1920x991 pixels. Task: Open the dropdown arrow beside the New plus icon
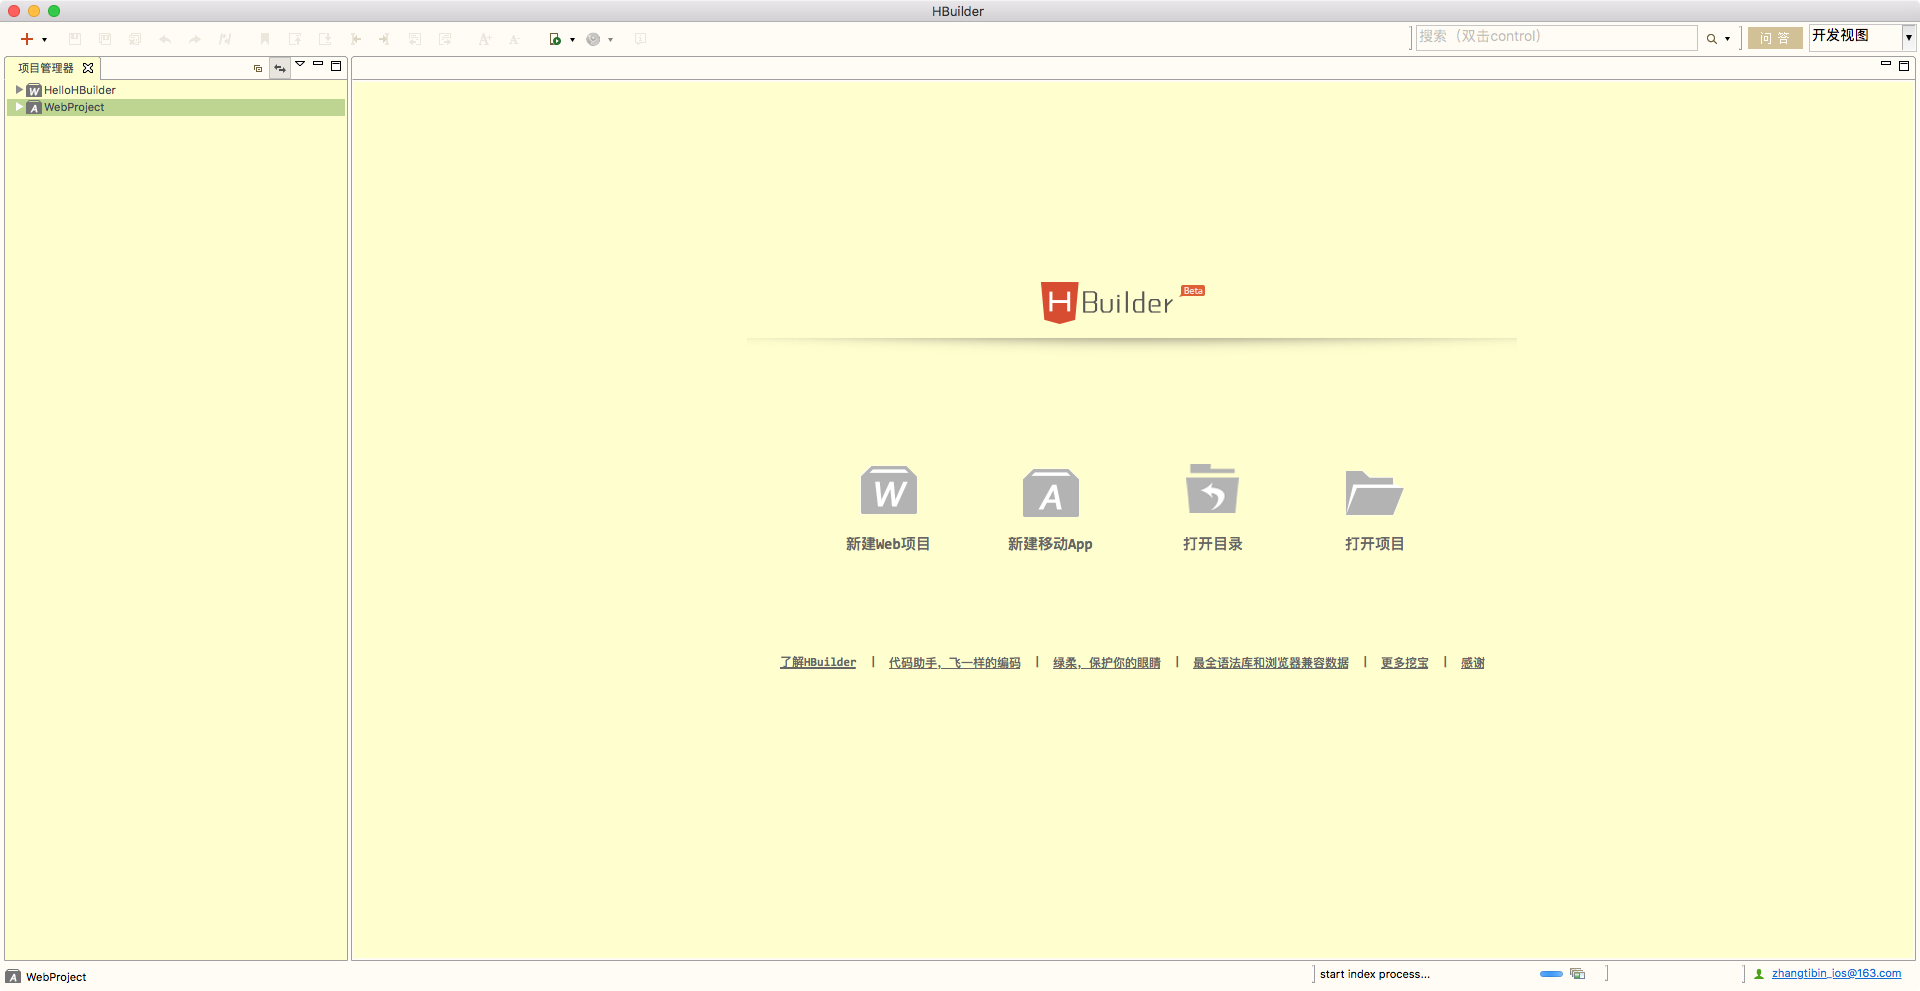tap(44, 40)
